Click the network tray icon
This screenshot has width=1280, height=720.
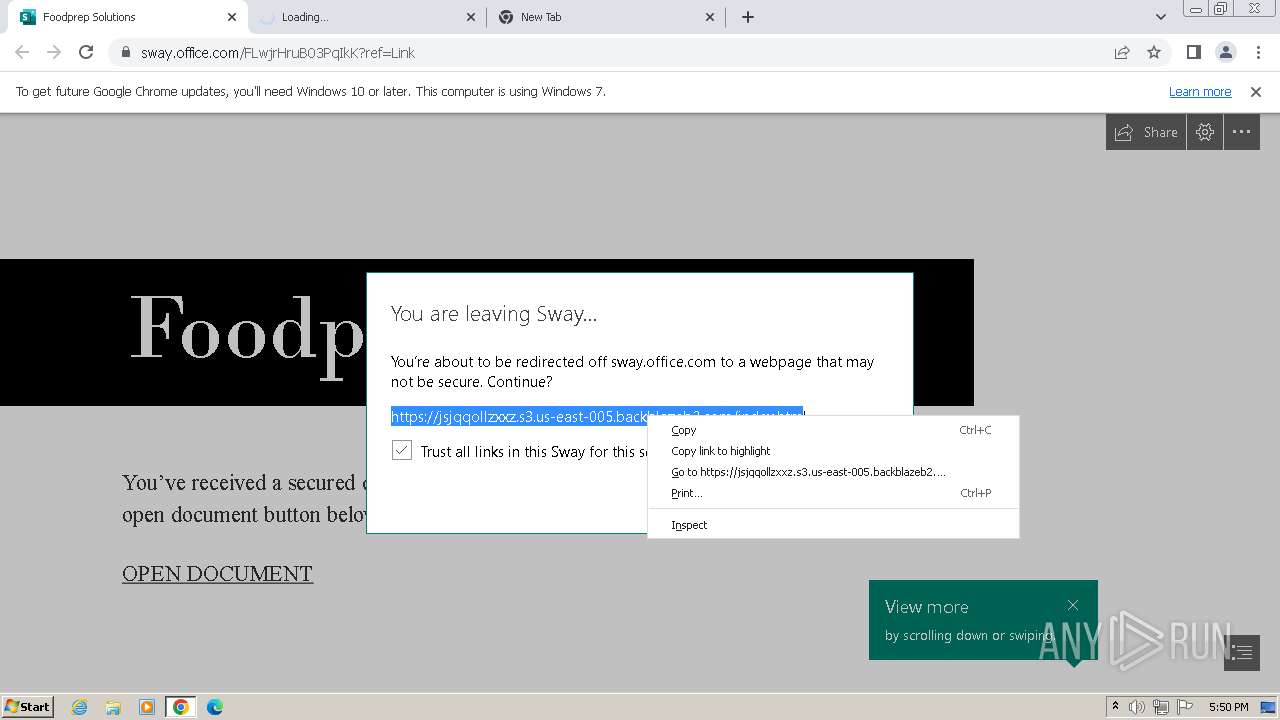point(1161,707)
